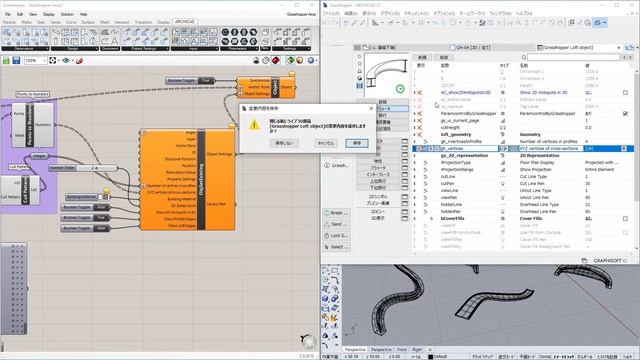The width and height of the screenshot is (640, 360).
Task: Expand the Input ribbon group dropdown
Action: coord(216,49)
